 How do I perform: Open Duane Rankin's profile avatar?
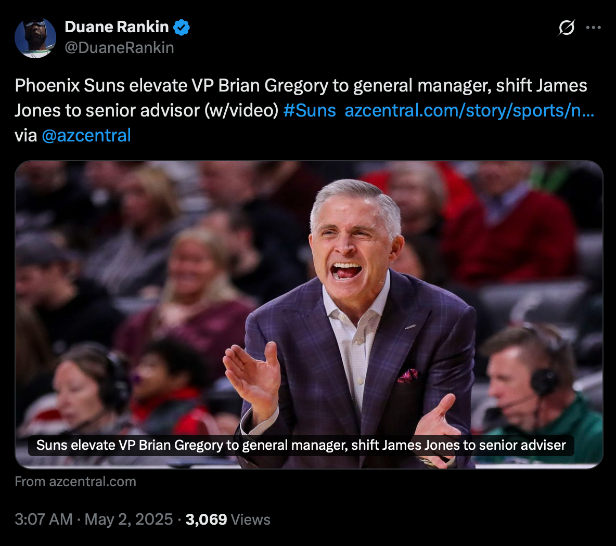pos(35,38)
